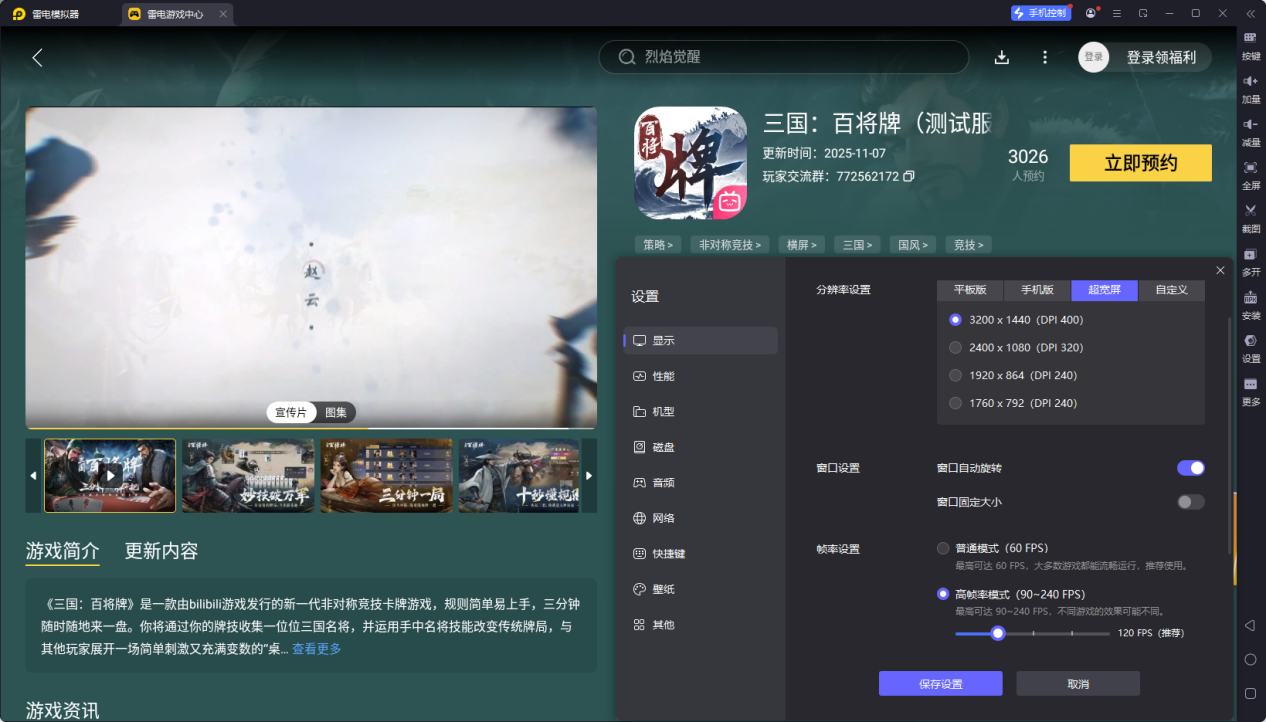Open the 三国 category tag

point(857,244)
